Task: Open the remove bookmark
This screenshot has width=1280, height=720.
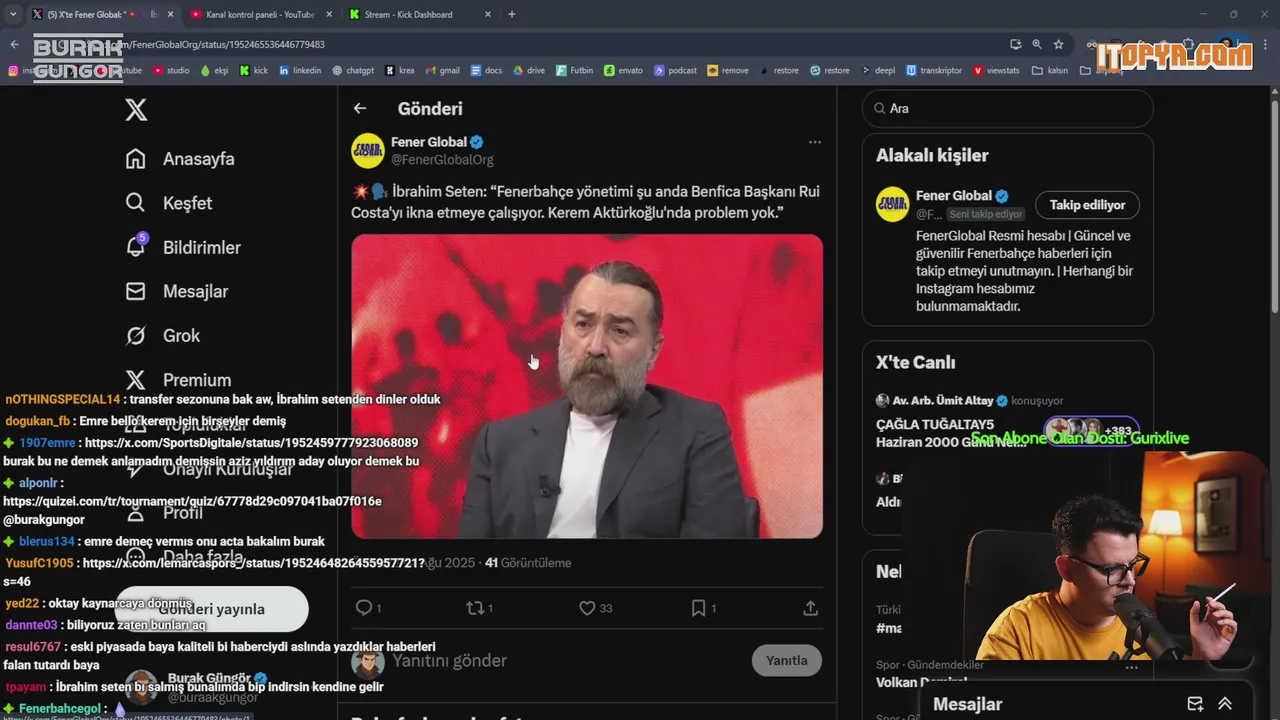Action: tap(728, 71)
